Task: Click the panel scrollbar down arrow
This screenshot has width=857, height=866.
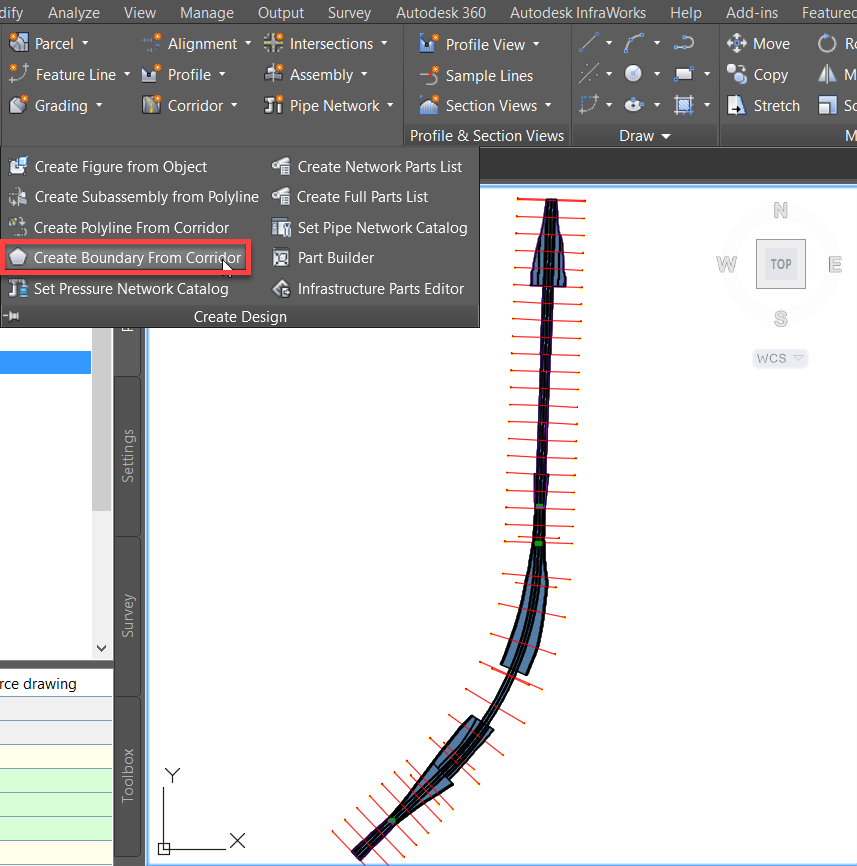Action: click(x=101, y=648)
